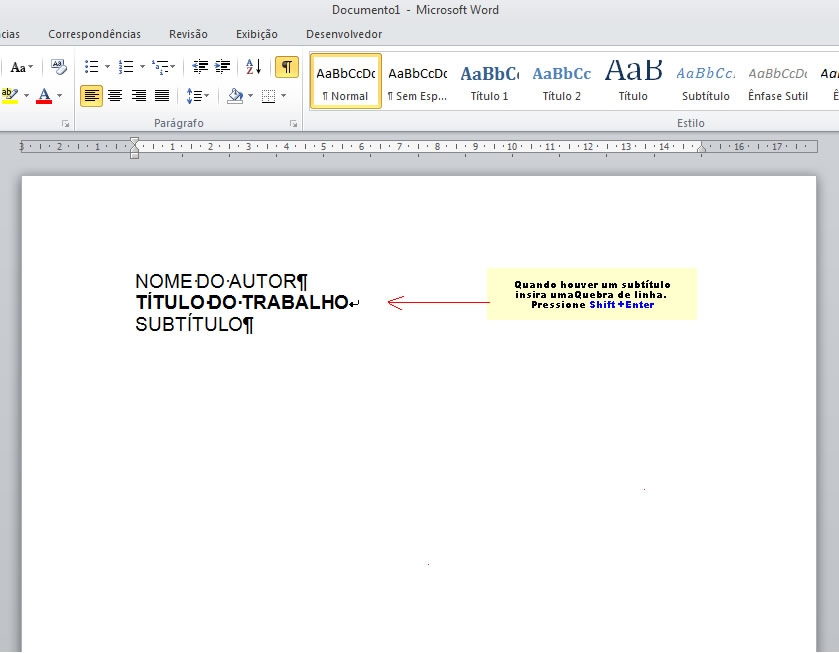The height and width of the screenshot is (653, 839).
Task: Click the Sort A-Z icon
Action: 254,67
